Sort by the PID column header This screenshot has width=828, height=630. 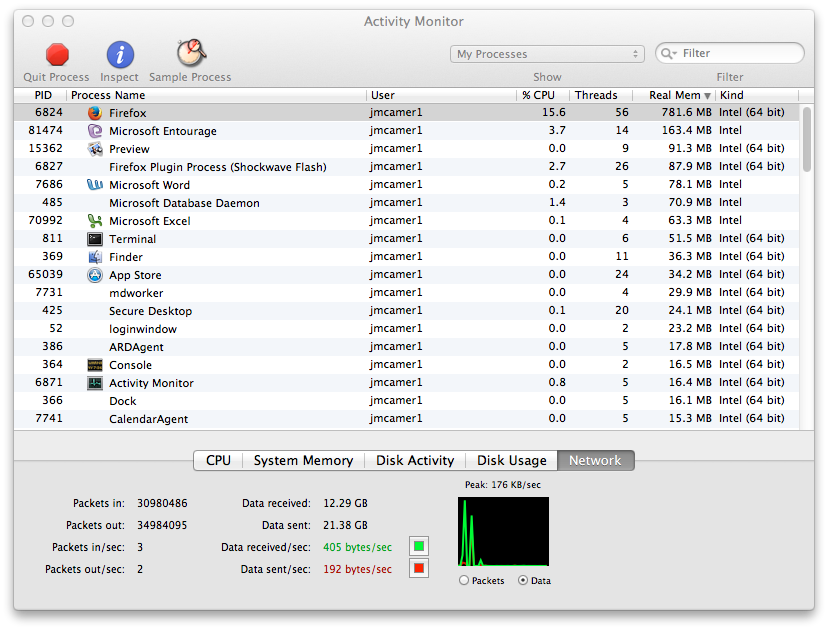pos(40,95)
